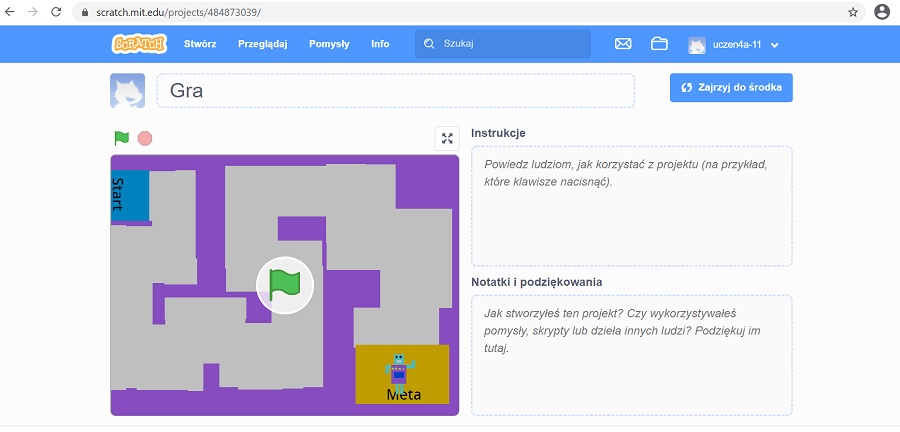
Task: Click the big green flag overlay on the stage
Action: [285, 285]
